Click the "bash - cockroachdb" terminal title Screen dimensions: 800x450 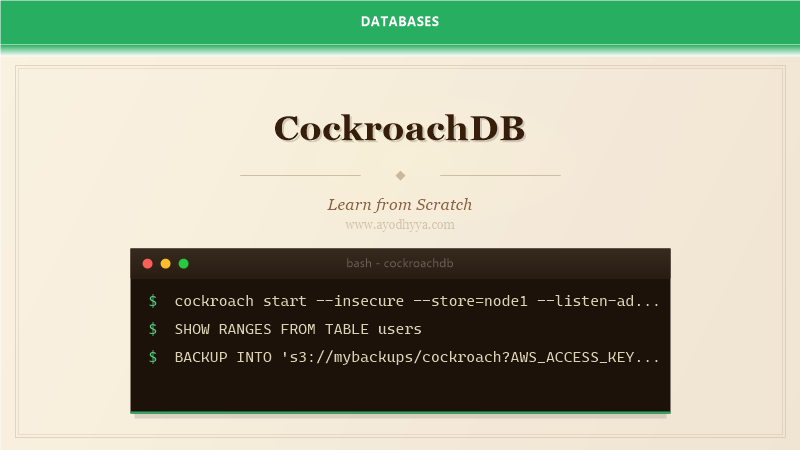click(399, 263)
